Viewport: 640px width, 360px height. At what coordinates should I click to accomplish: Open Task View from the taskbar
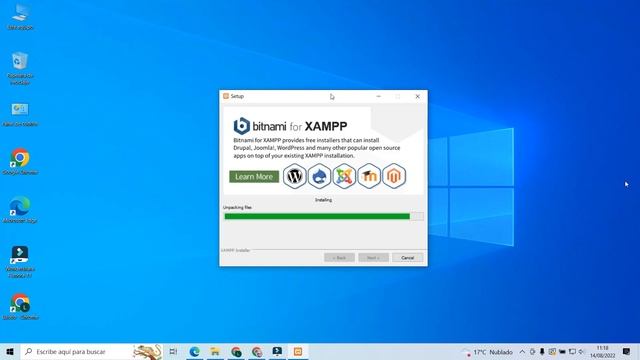(173, 351)
